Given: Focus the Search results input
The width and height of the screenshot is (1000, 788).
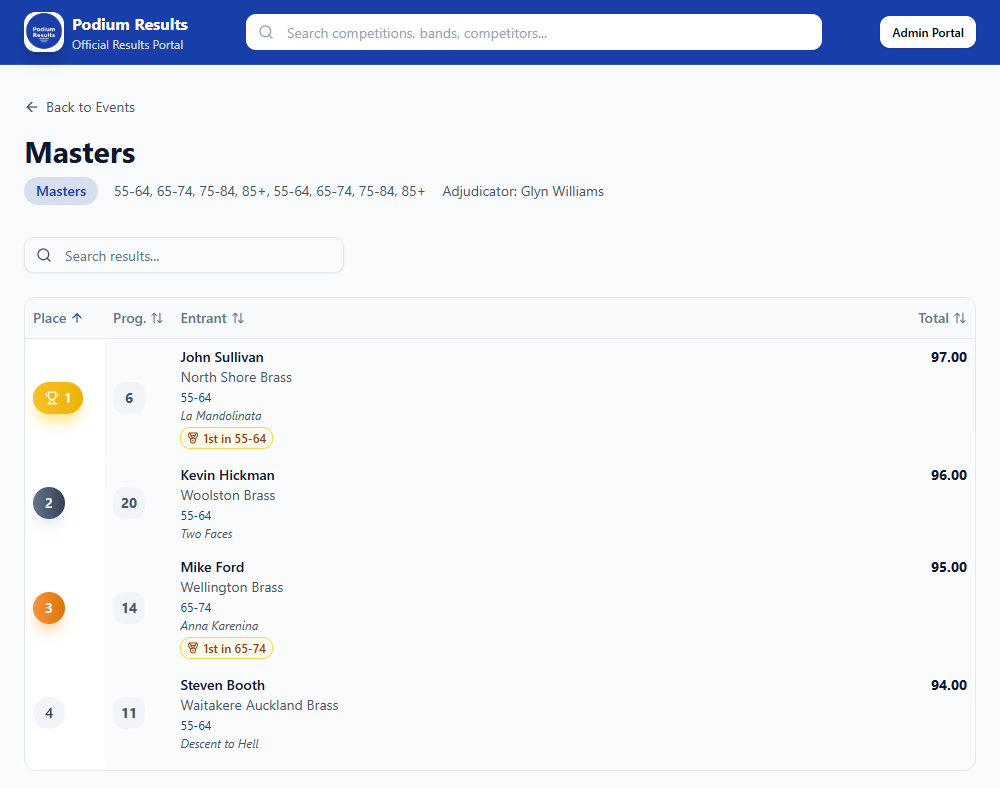Looking at the screenshot, I should (184, 256).
